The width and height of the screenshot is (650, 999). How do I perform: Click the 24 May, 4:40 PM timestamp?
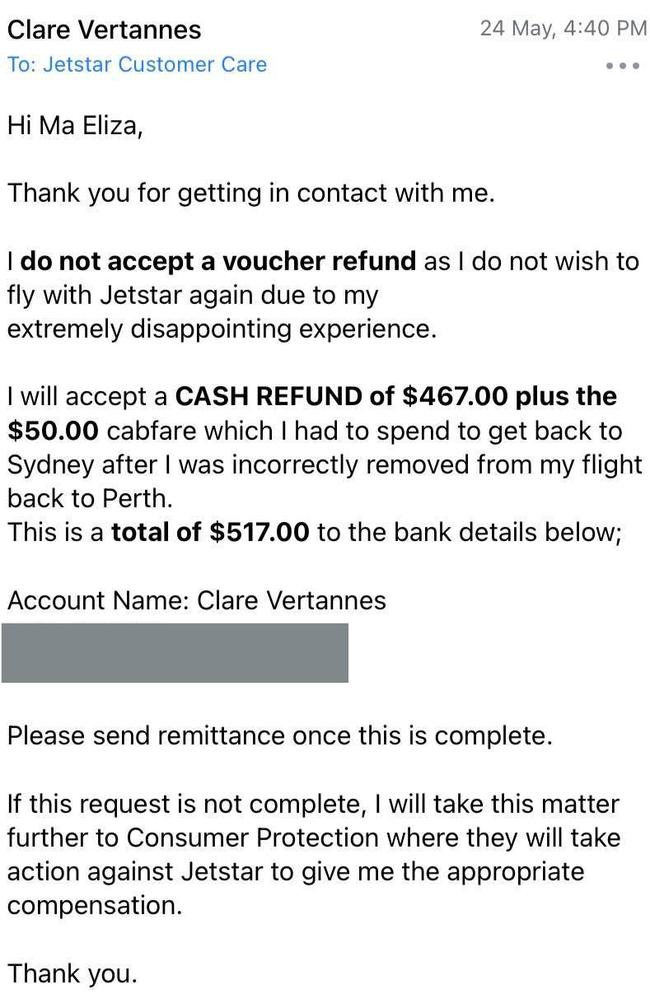[x=563, y=29]
